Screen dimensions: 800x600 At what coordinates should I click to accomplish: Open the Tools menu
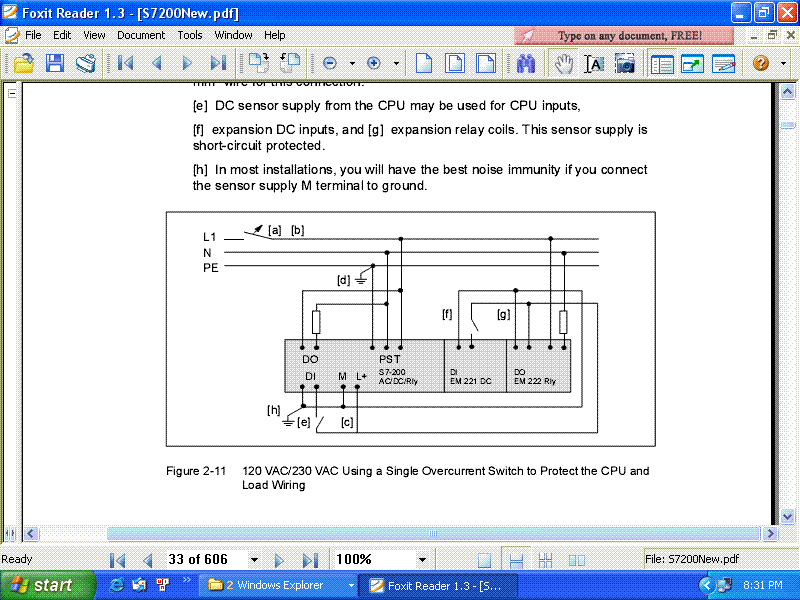click(189, 35)
